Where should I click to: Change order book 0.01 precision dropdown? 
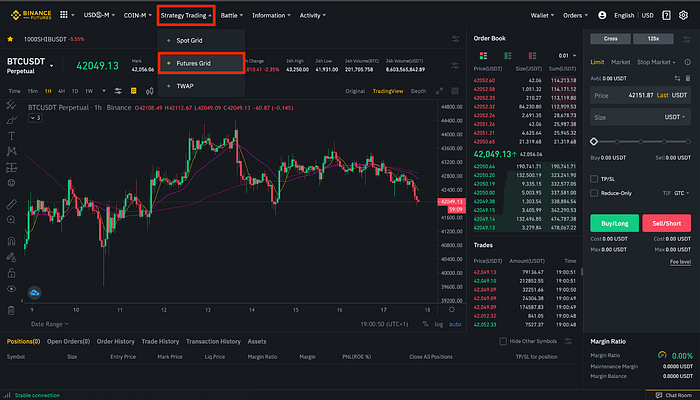pyautogui.click(x=567, y=56)
